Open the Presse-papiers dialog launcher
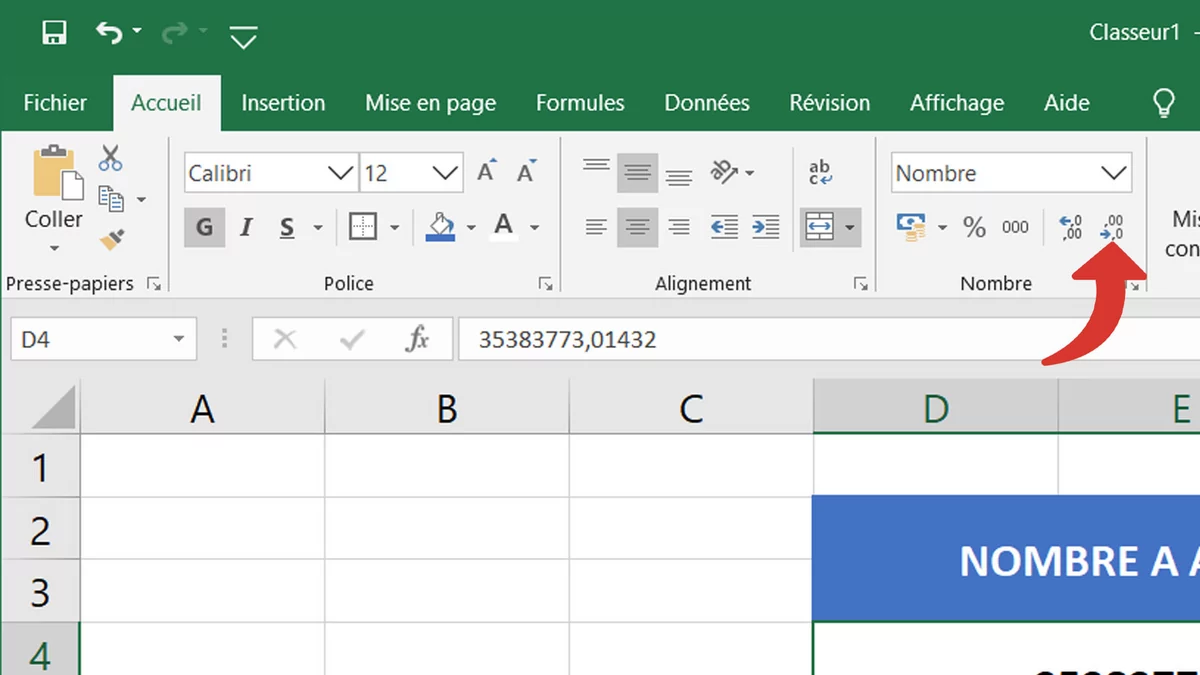The width and height of the screenshot is (1200, 675). [x=154, y=285]
